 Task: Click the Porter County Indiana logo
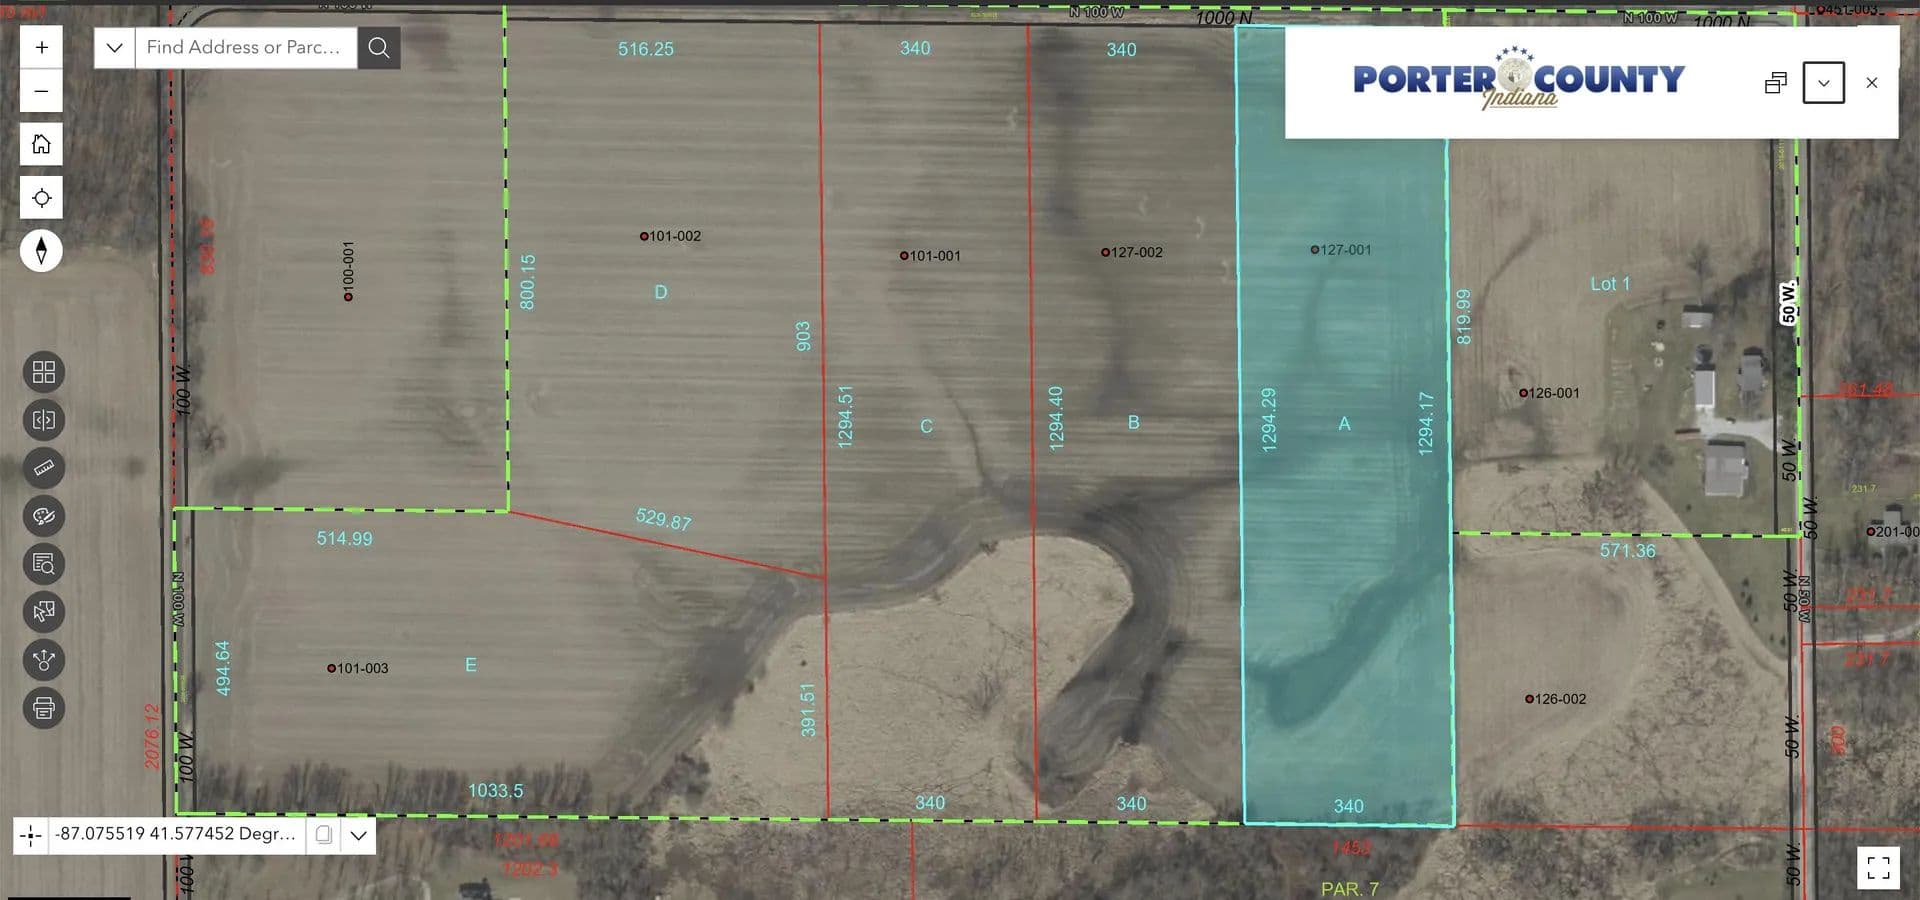[x=1518, y=78]
